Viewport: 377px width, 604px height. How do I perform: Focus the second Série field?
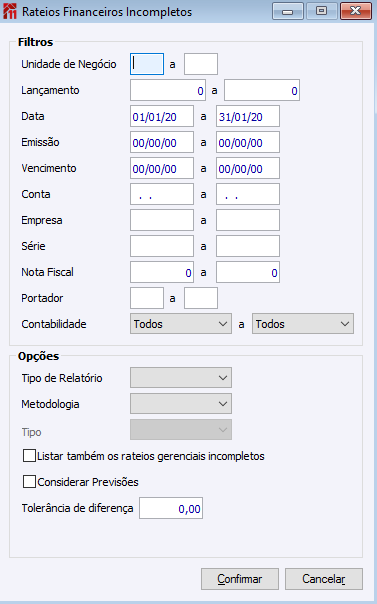pyautogui.click(x=248, y=246)
